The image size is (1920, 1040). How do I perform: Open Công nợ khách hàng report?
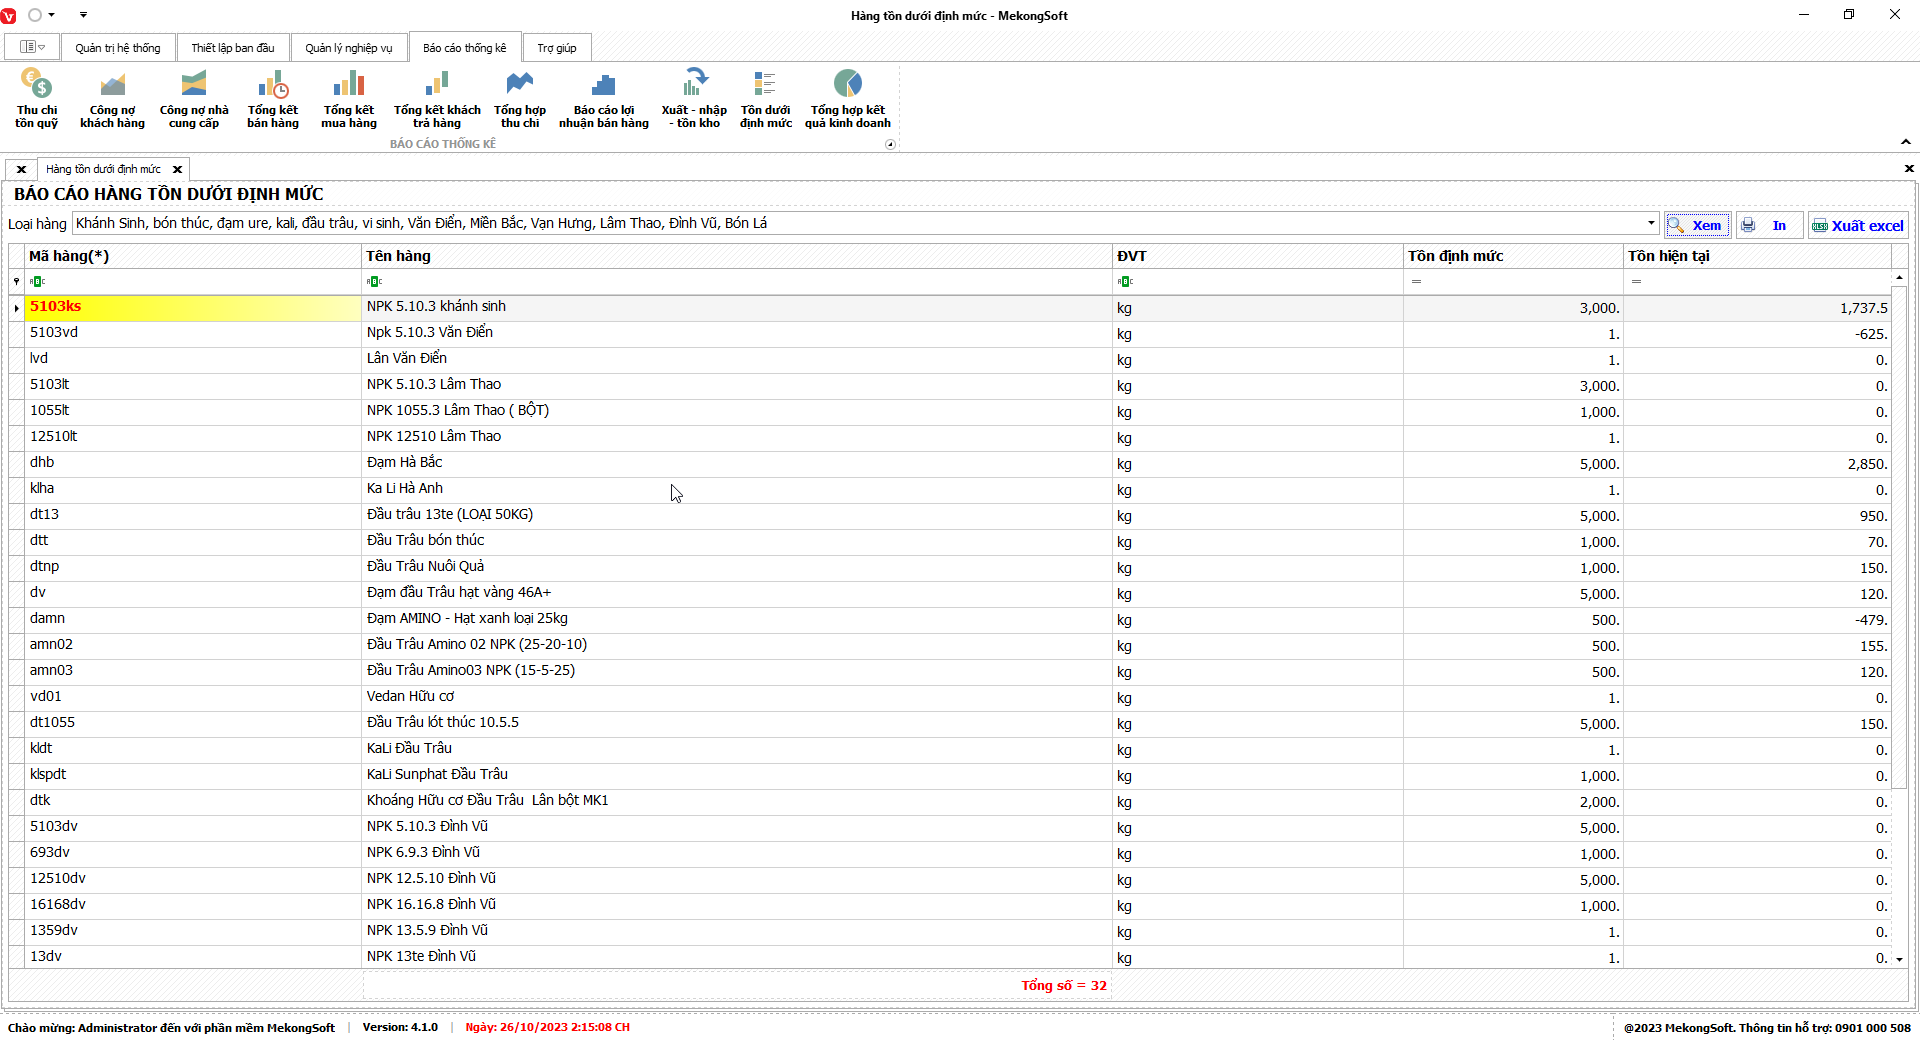(x=112, y=98)
